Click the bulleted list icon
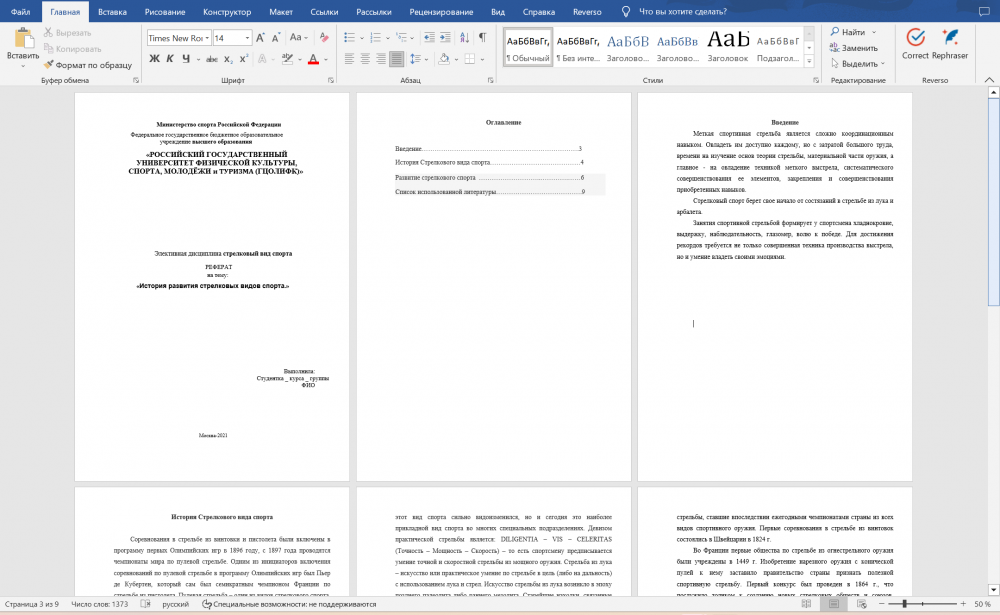The width and height of the screenshot is (1000, 615). [349, 38]
